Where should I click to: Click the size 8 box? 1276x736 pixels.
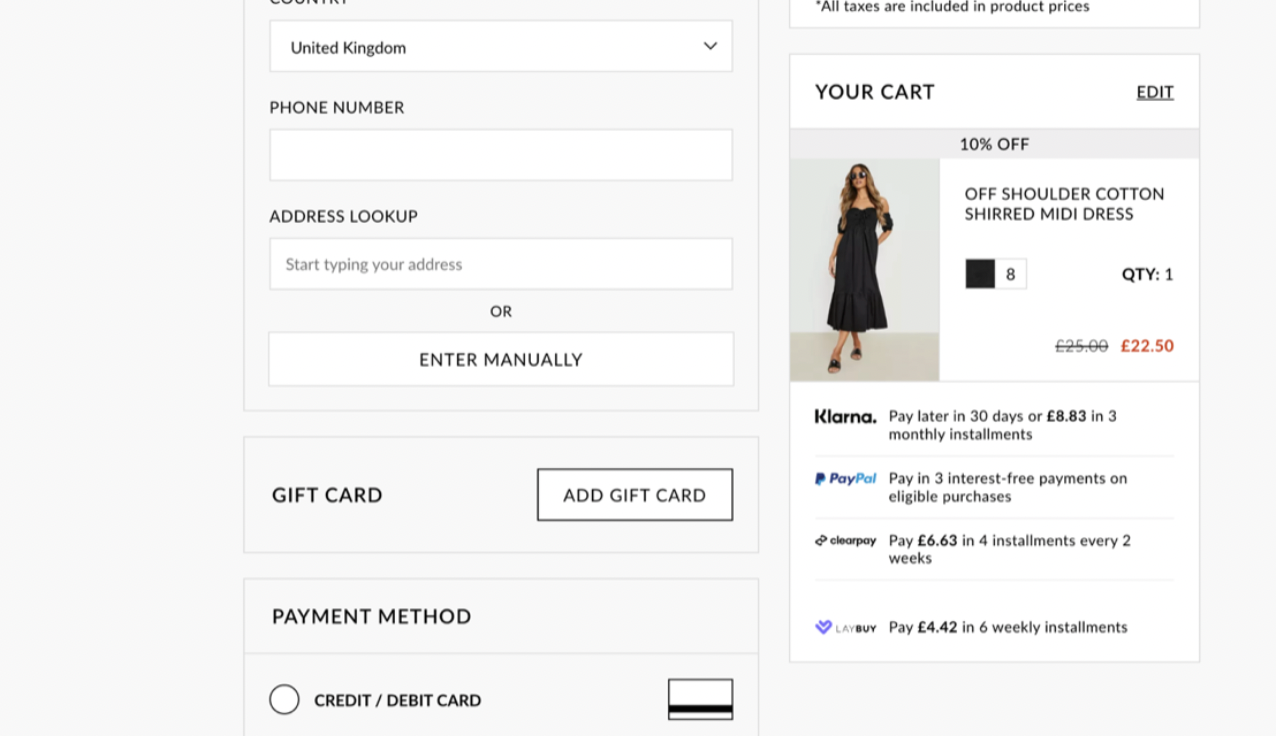pos(1010,273)
